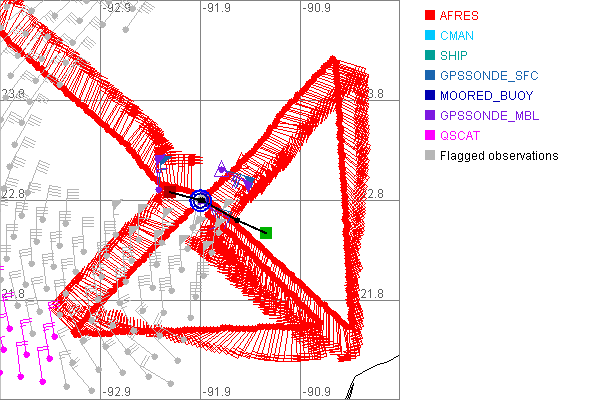Image resolution: width=600 pixels, height=400 pixels.
Task: Click the GPSSONDE_SFC blue legend swatch
Action: (430, 76)
